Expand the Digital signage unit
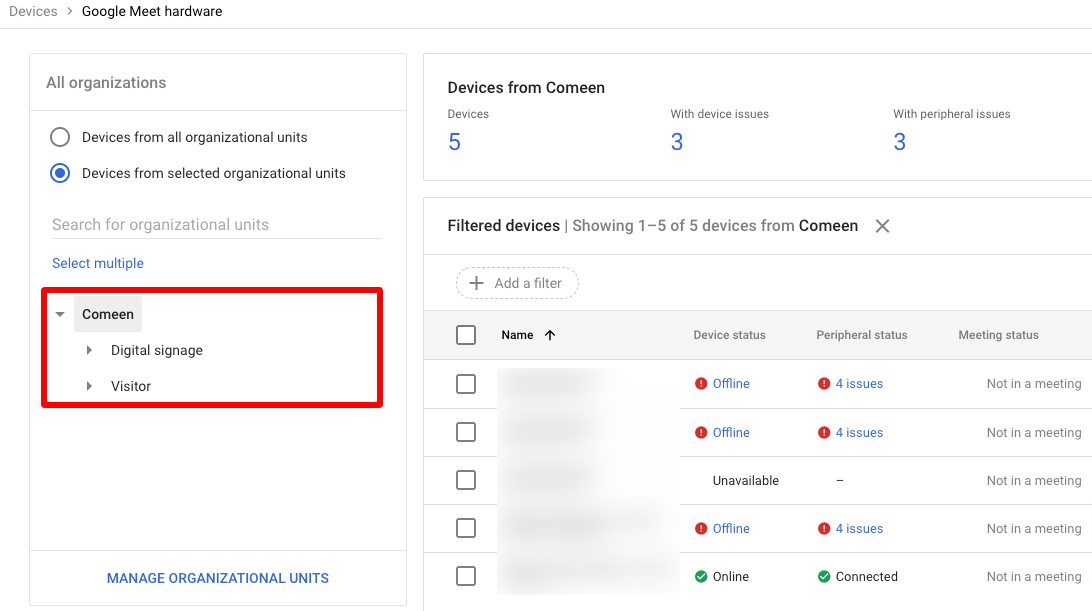Image resolution: width=1092 pixels, height=611 pixels. (89, 350)
